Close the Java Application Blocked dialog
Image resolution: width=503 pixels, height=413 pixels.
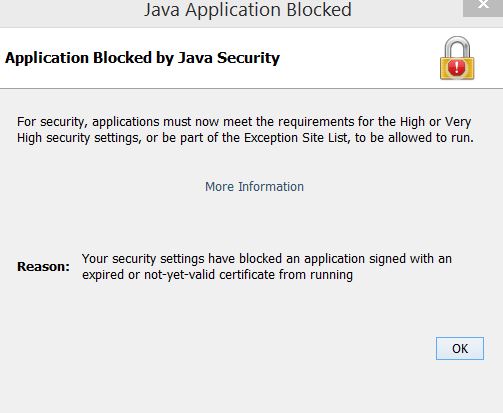[483, 7]
